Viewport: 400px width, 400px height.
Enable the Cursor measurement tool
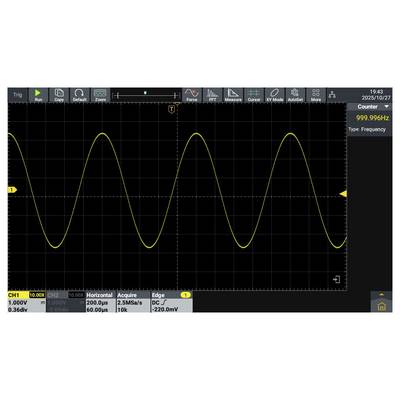[x=254, y=95]
